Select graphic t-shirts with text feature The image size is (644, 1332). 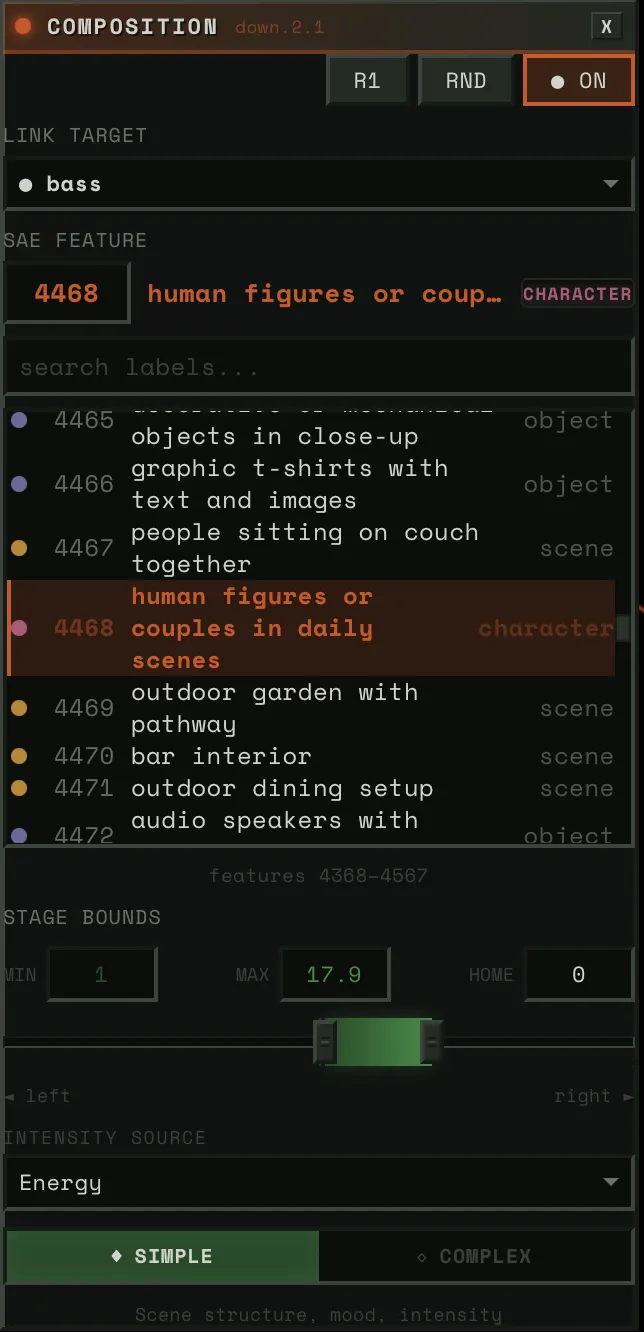click(289, 484)
